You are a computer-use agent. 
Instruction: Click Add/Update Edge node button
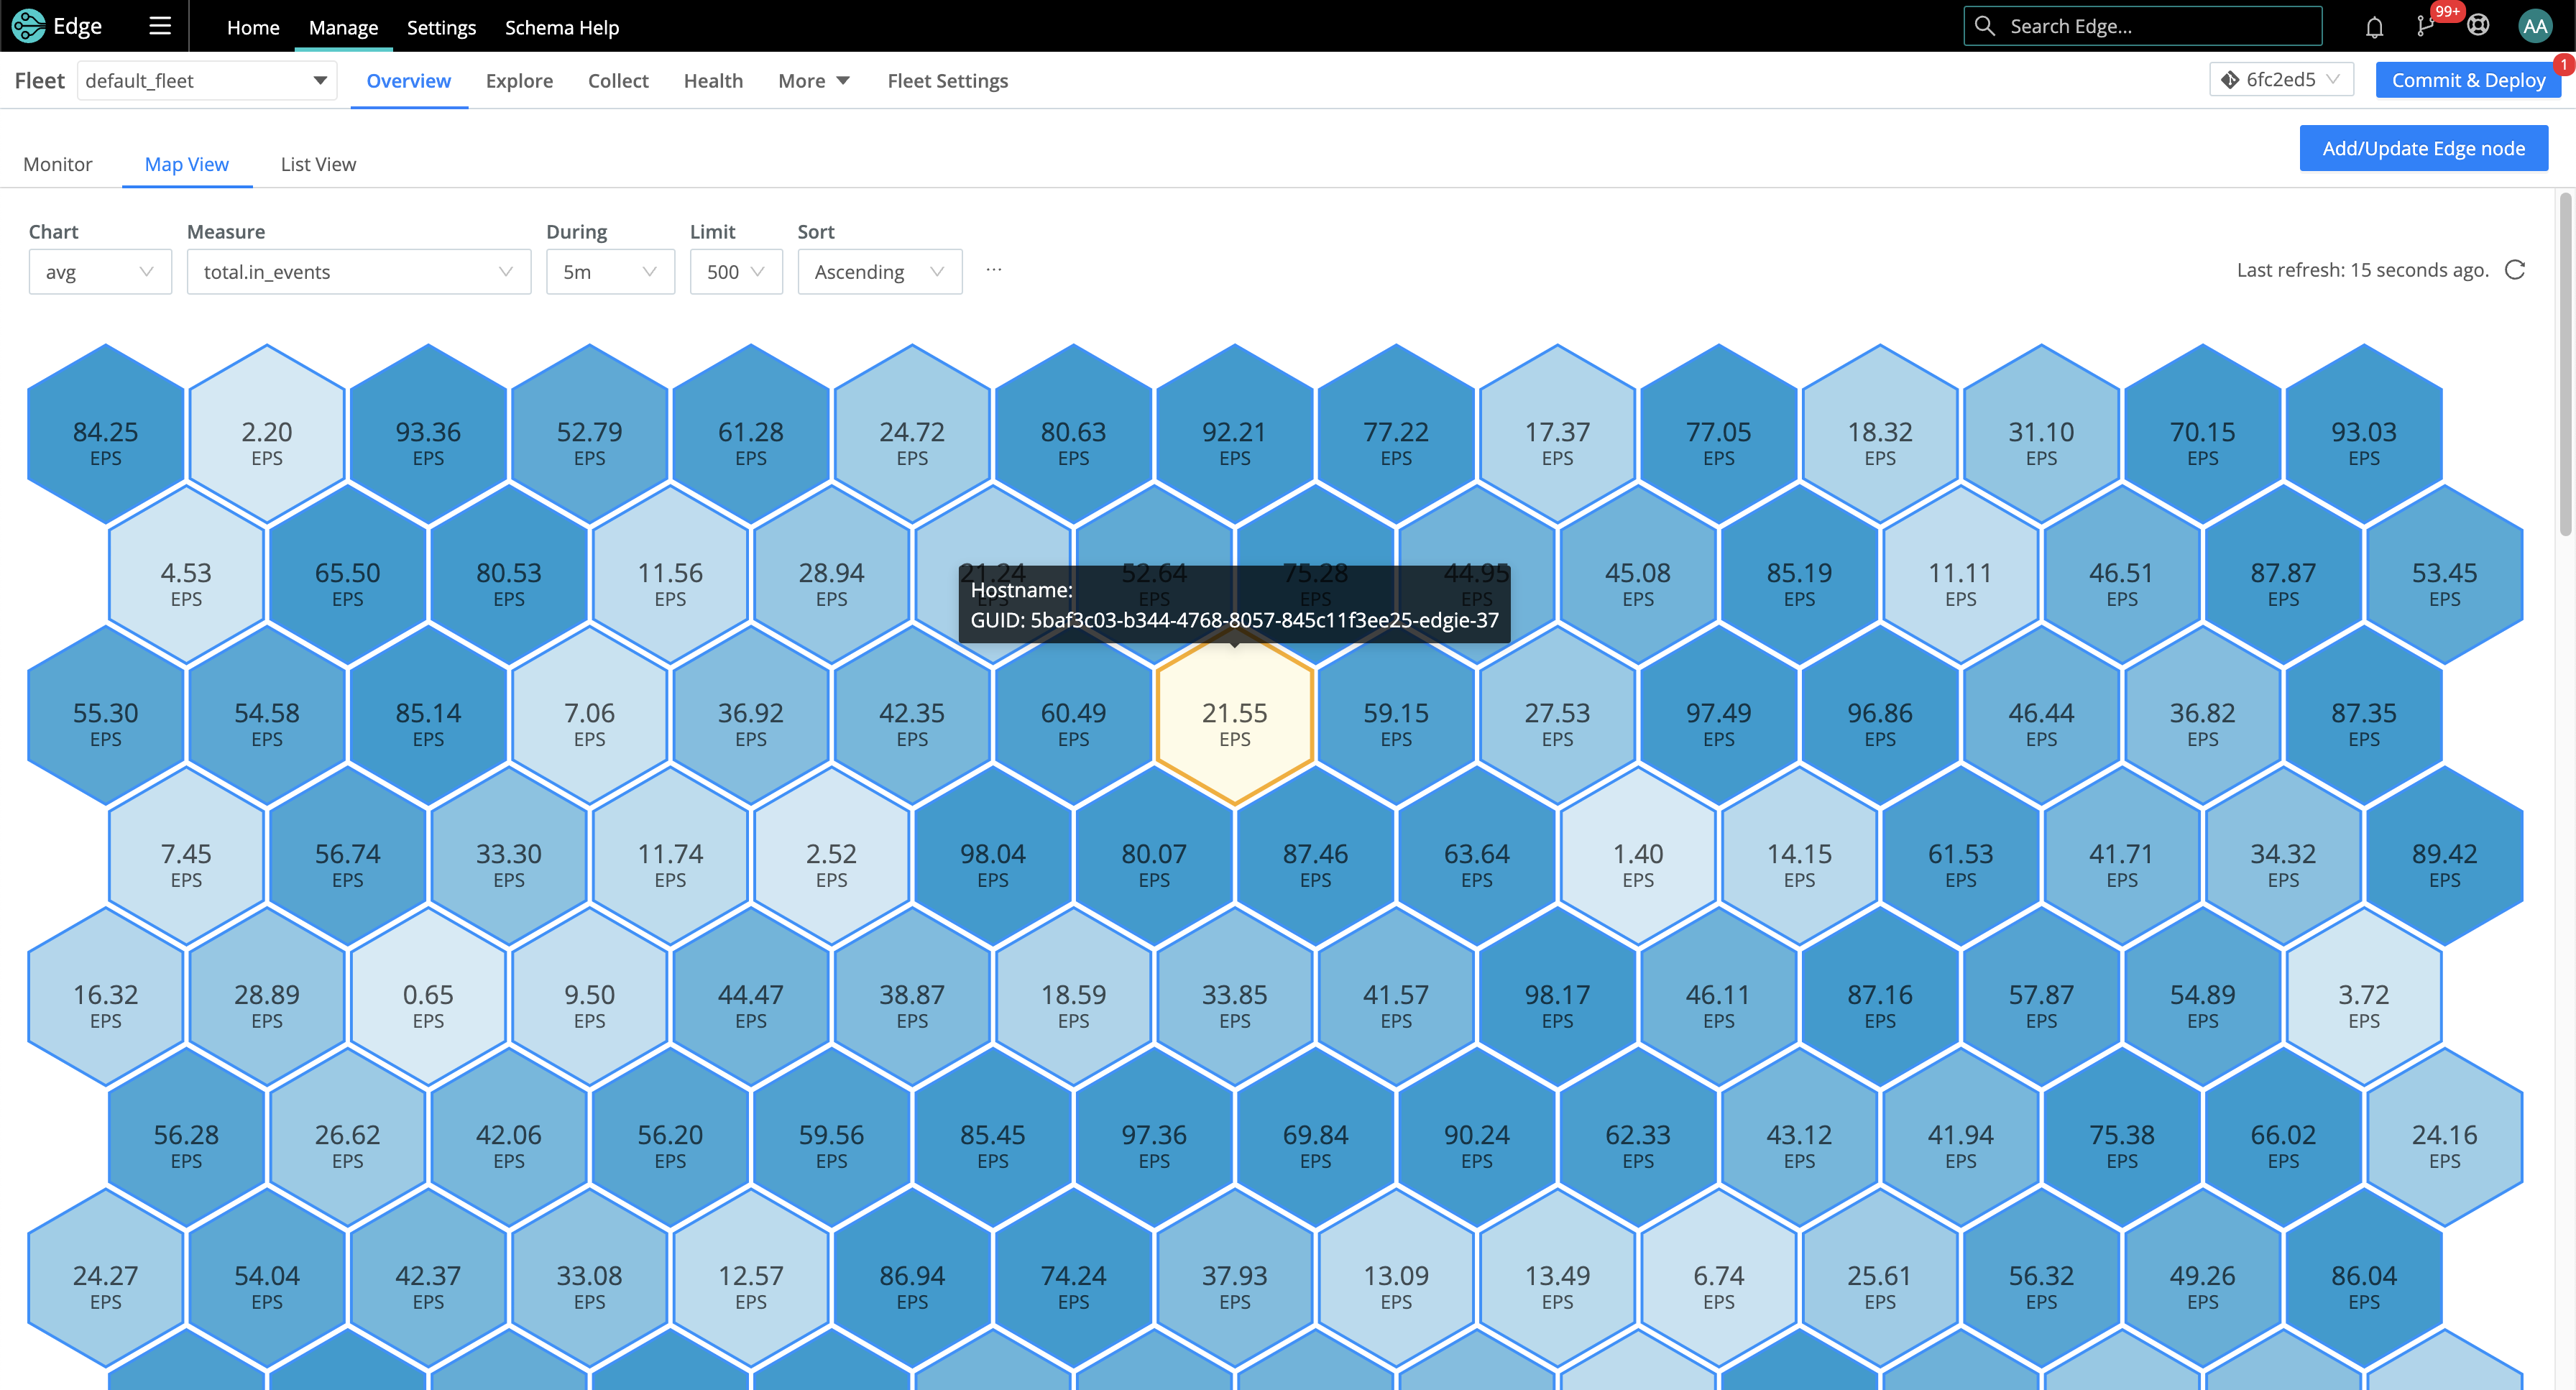pyautogui.click(x=2422, y=148)
